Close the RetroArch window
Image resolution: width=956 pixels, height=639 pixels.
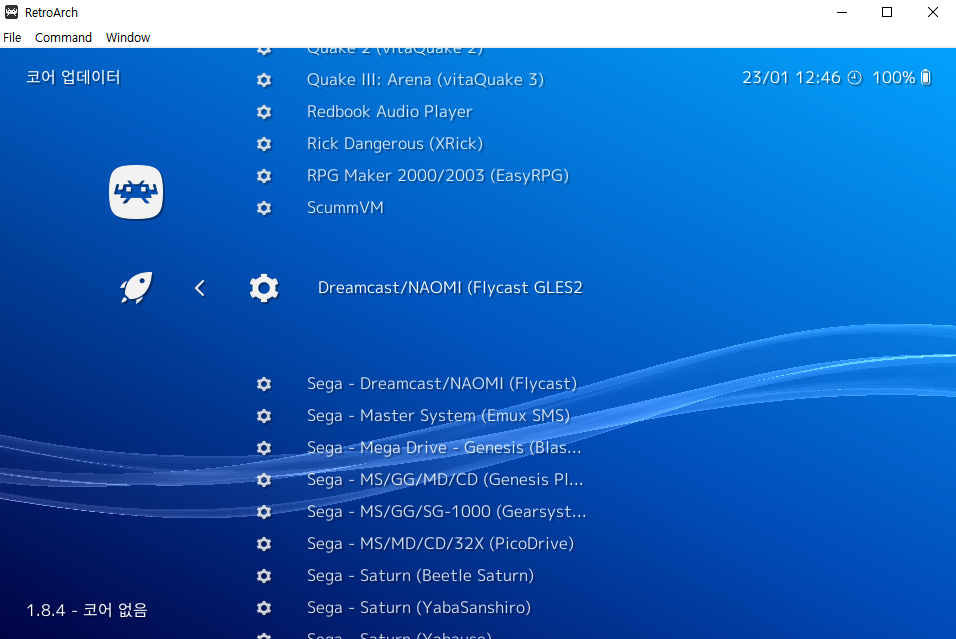(933, 12)
